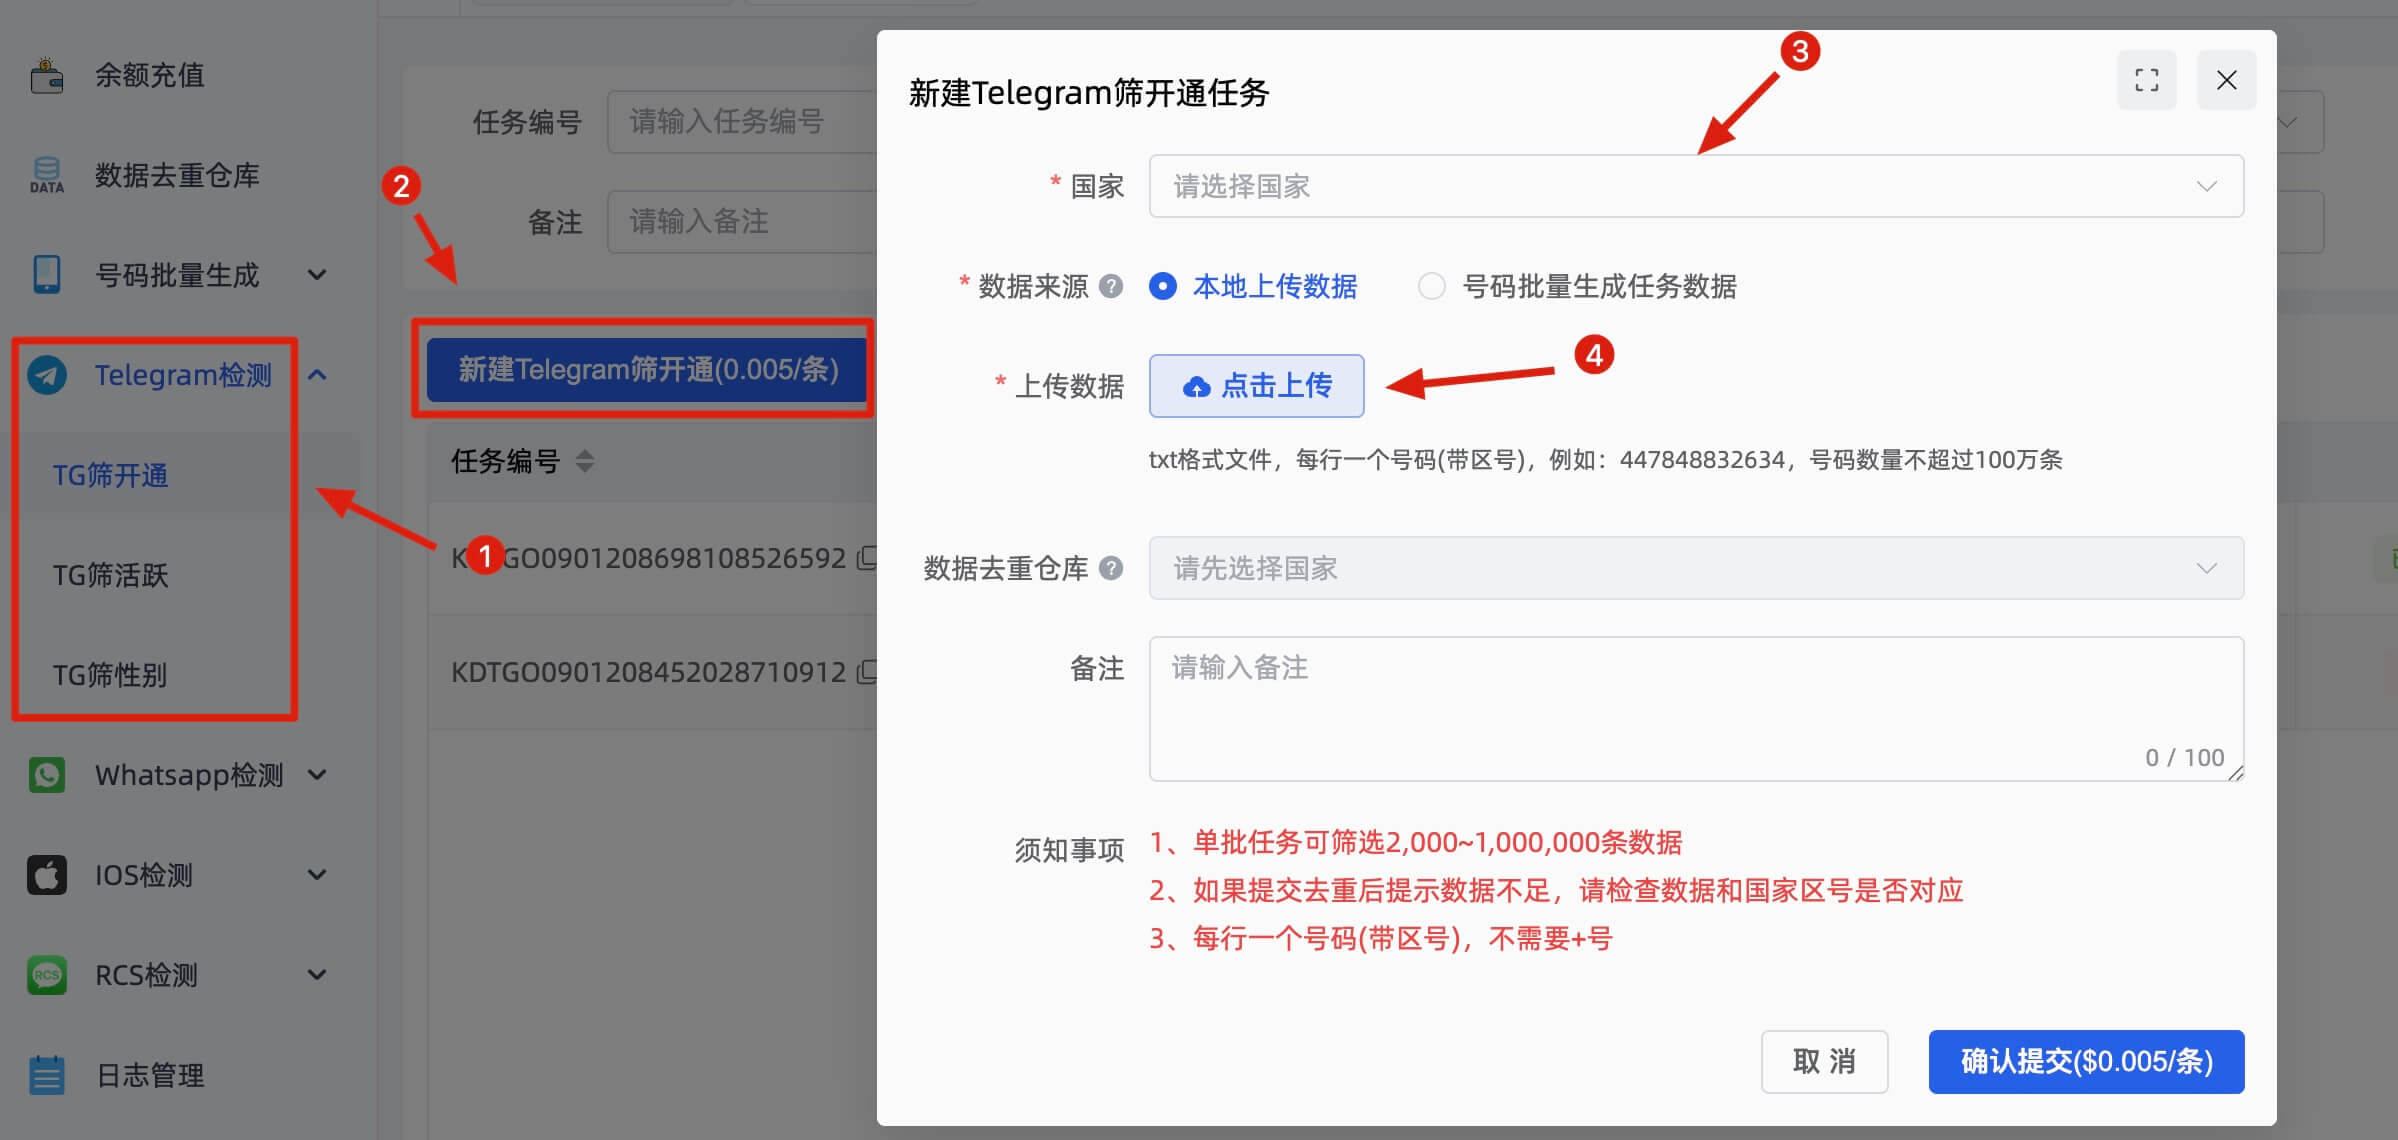
Task: Open the 数据去重仓库 dedup warehouse dropdown
Action: [x=1695, y=568]
